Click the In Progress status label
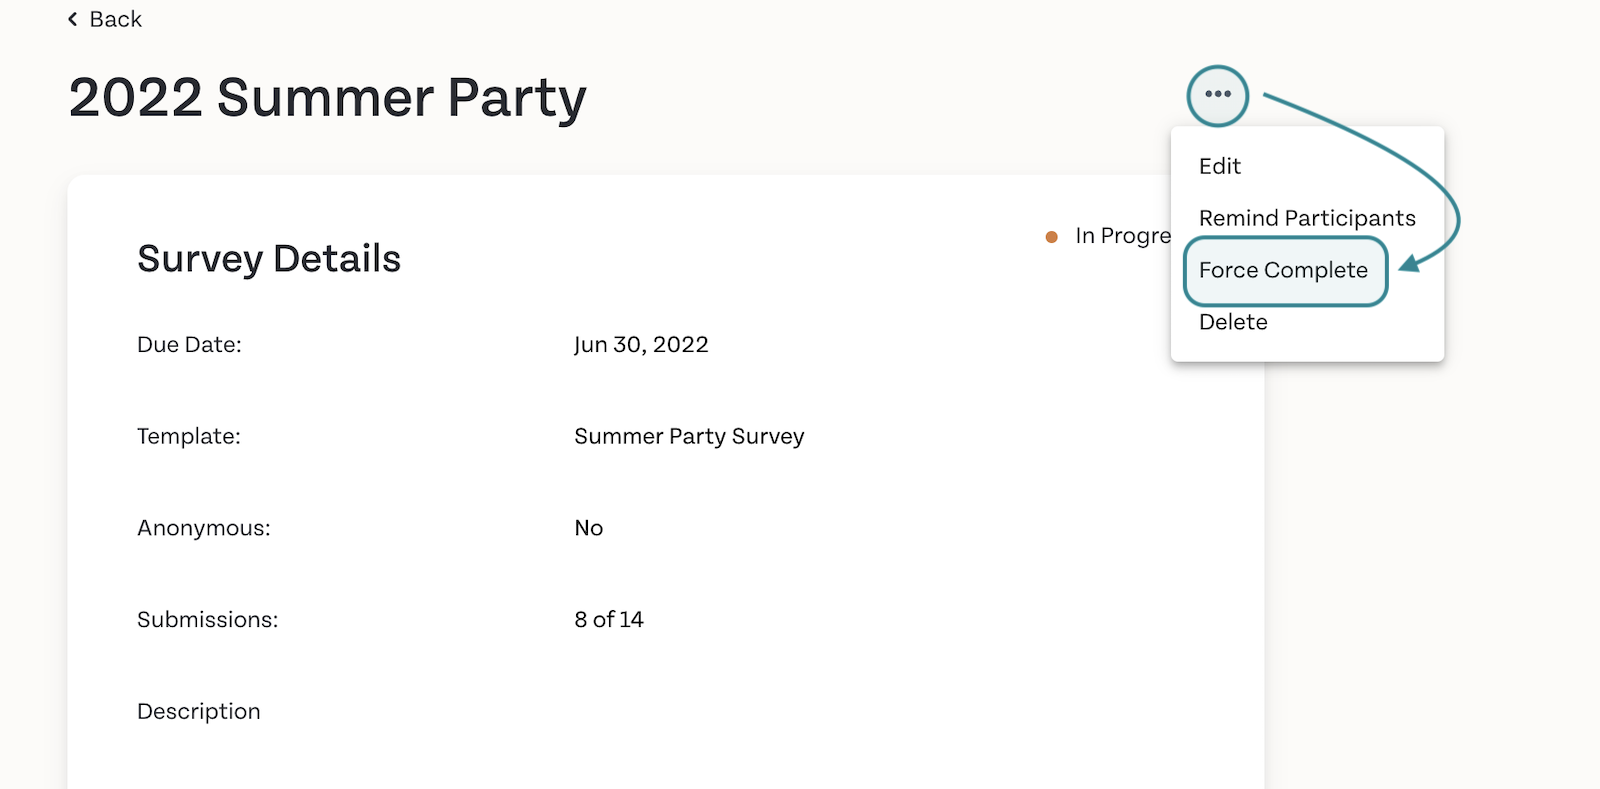Screen dimensions: 1600x789 (x=1123, y=236)
